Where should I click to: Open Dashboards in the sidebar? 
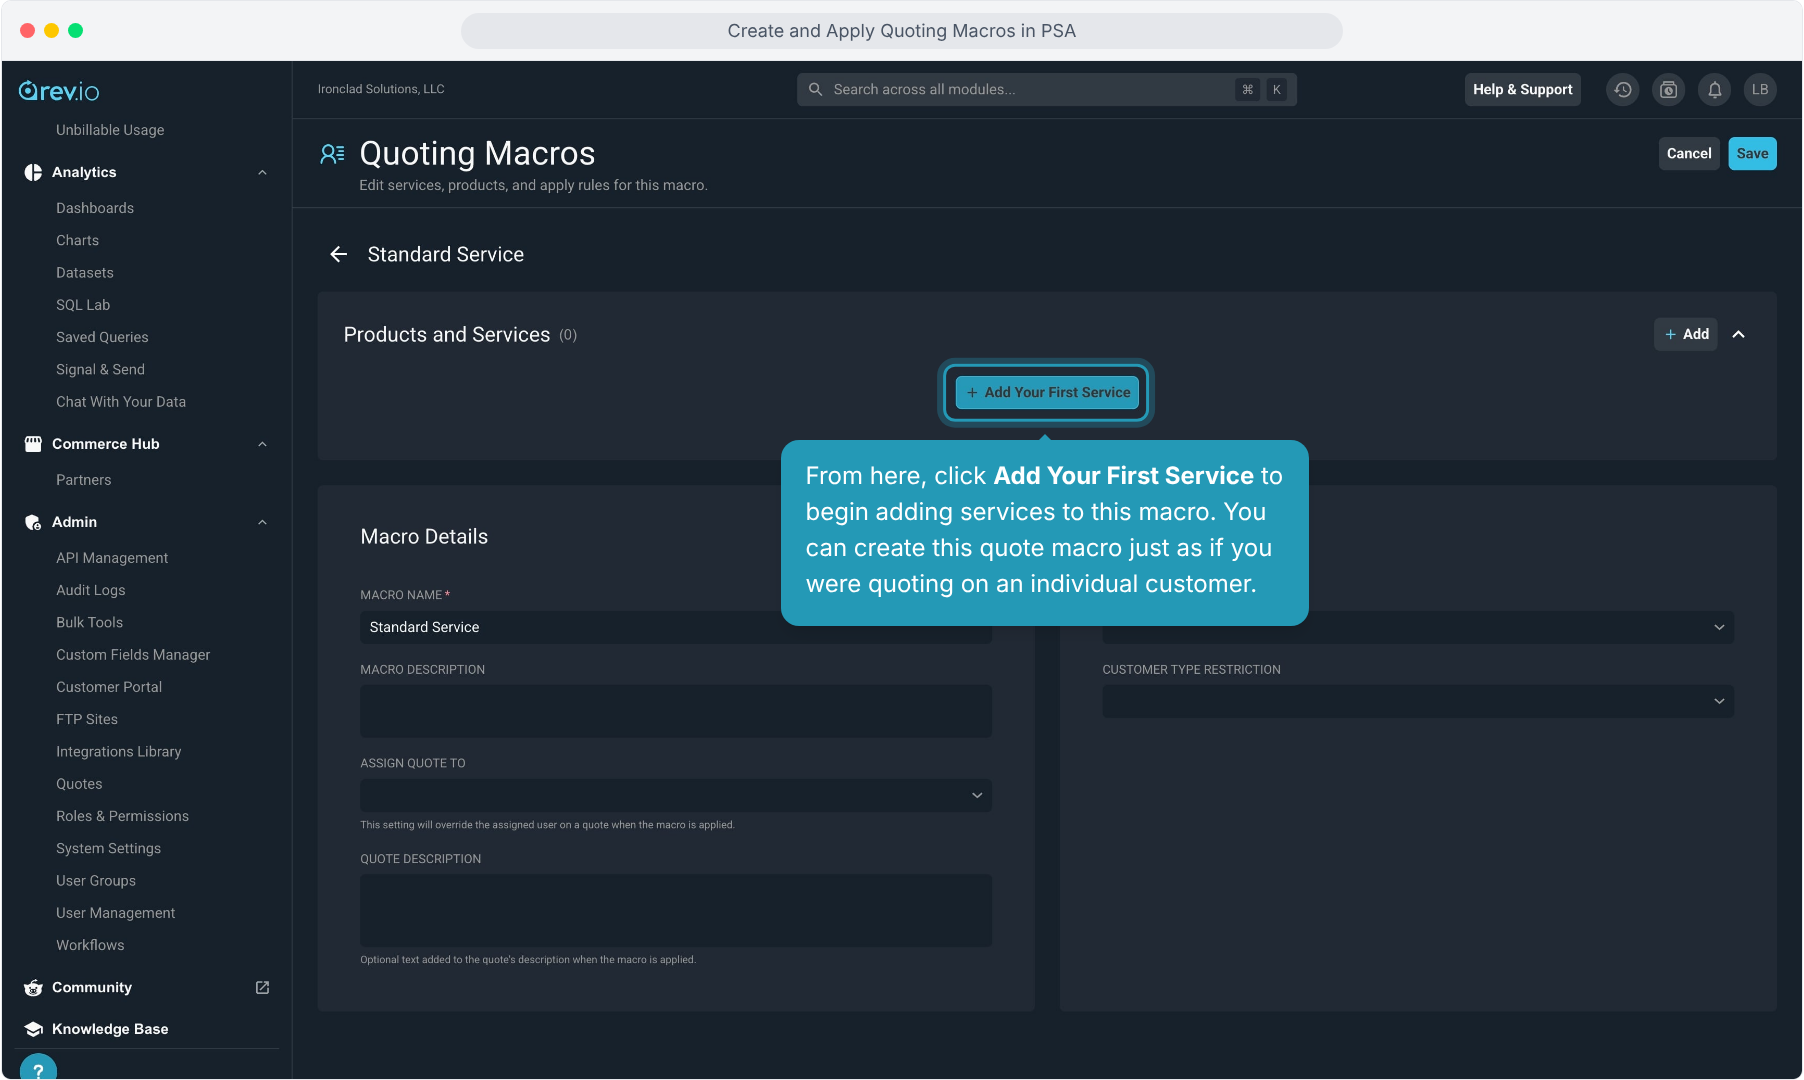tap(95, 208)
